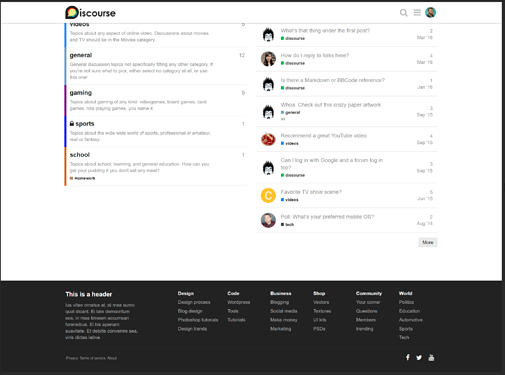
Task: Open the Terms of service footer link
Action: pos(92,358)
